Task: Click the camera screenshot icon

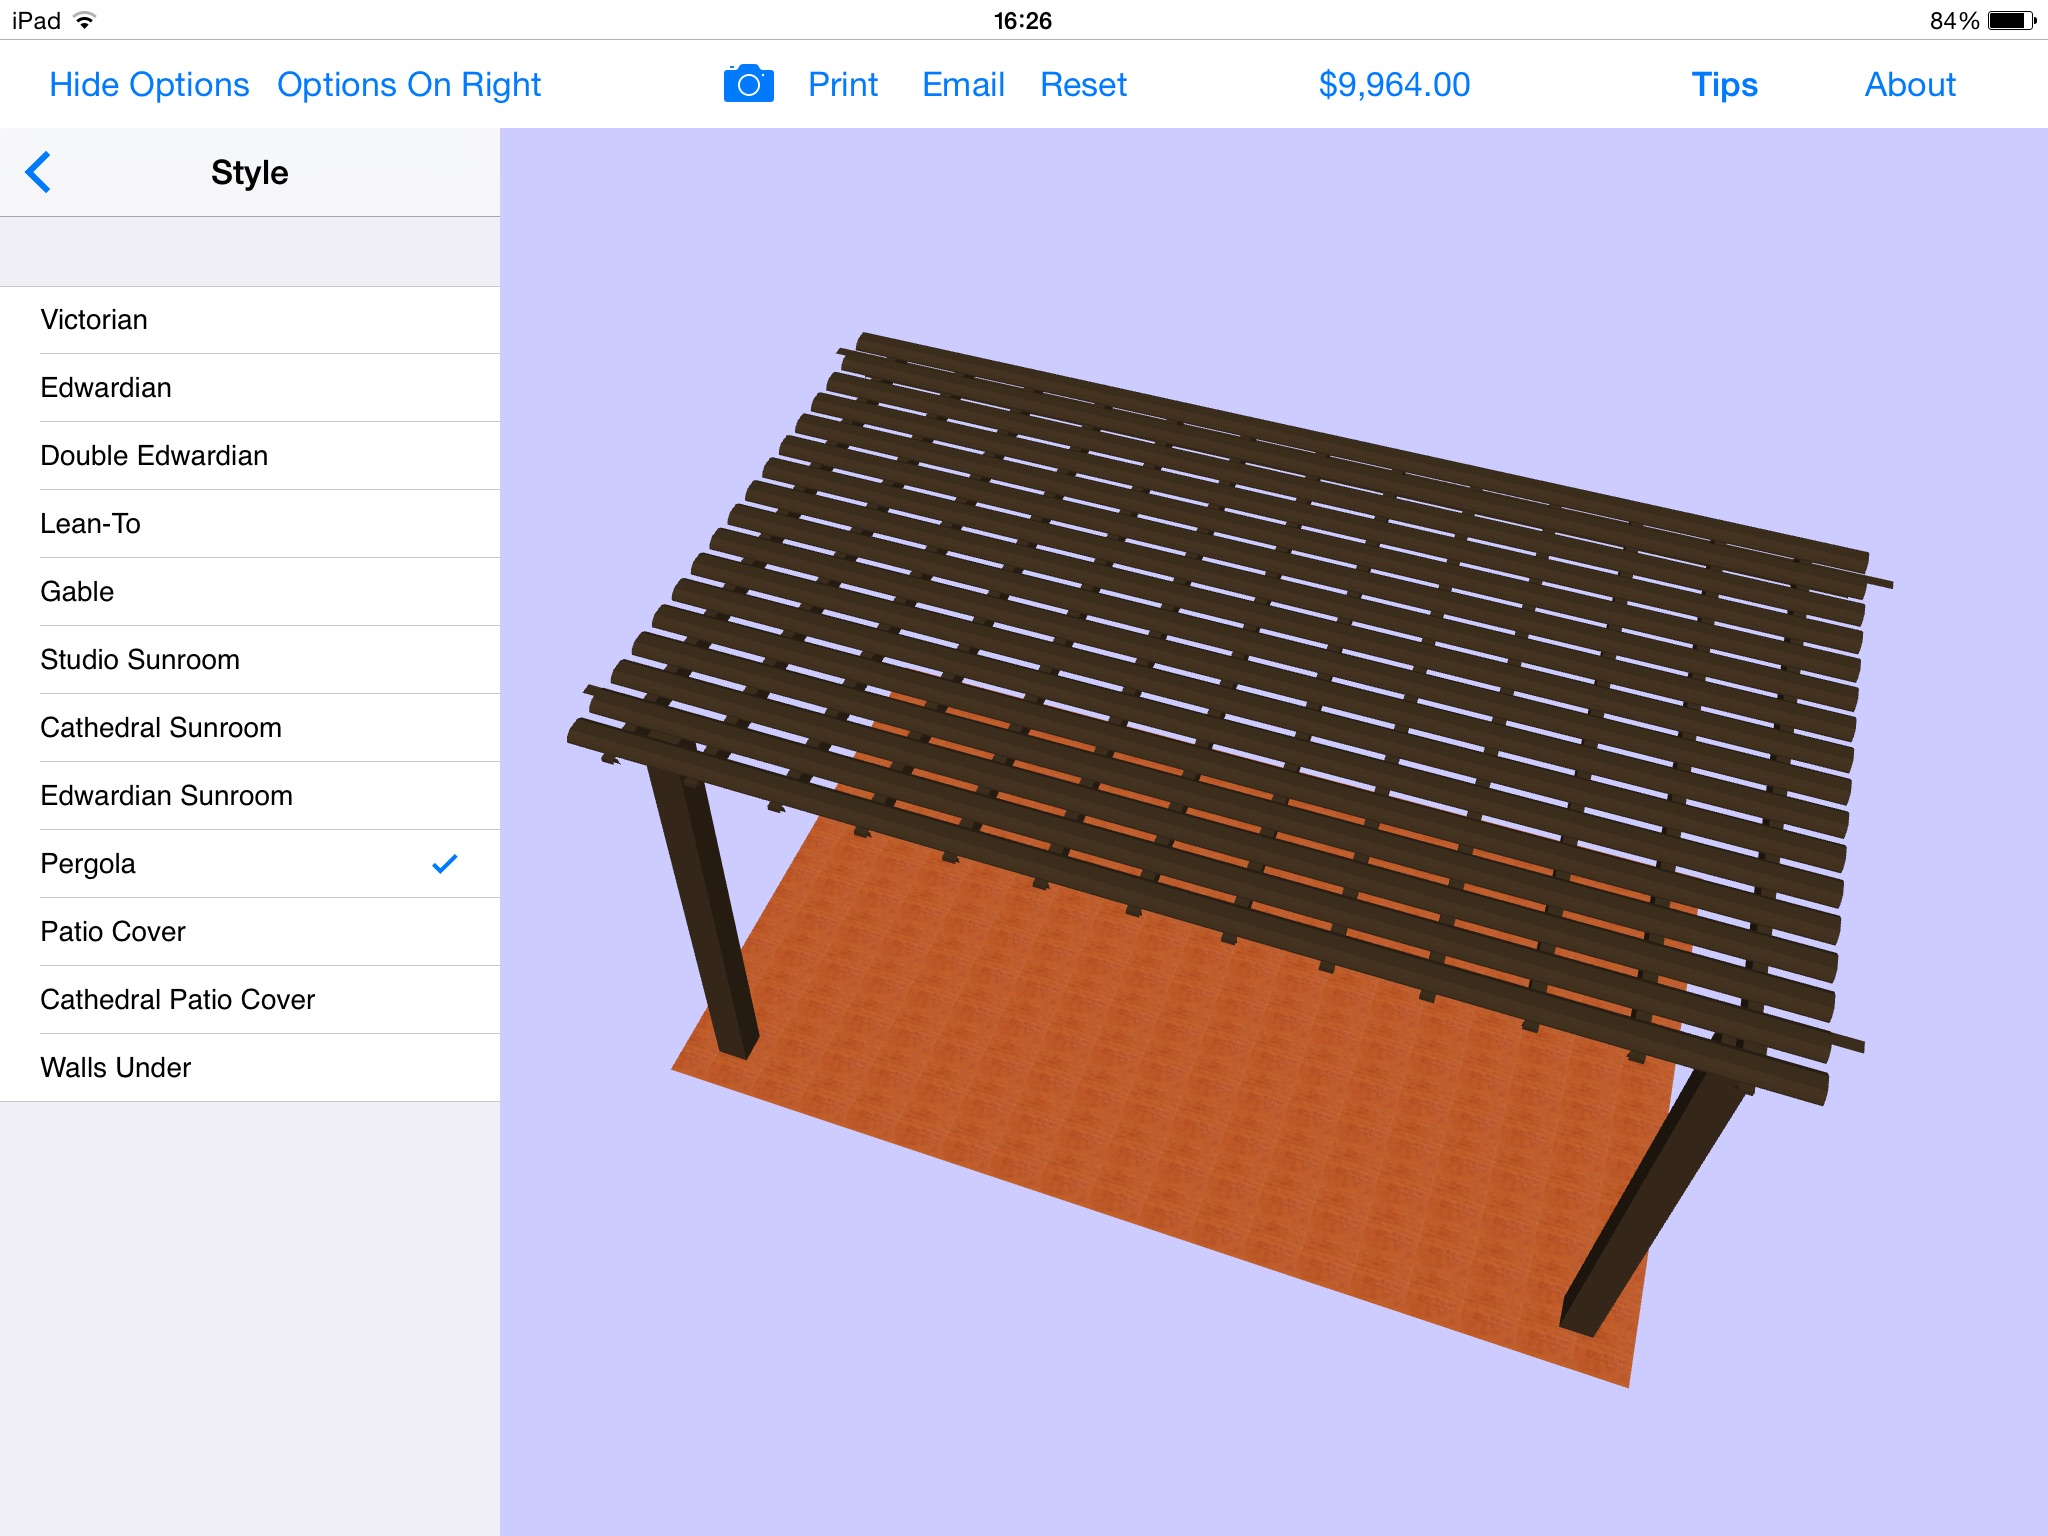Action: click(747, 84)
